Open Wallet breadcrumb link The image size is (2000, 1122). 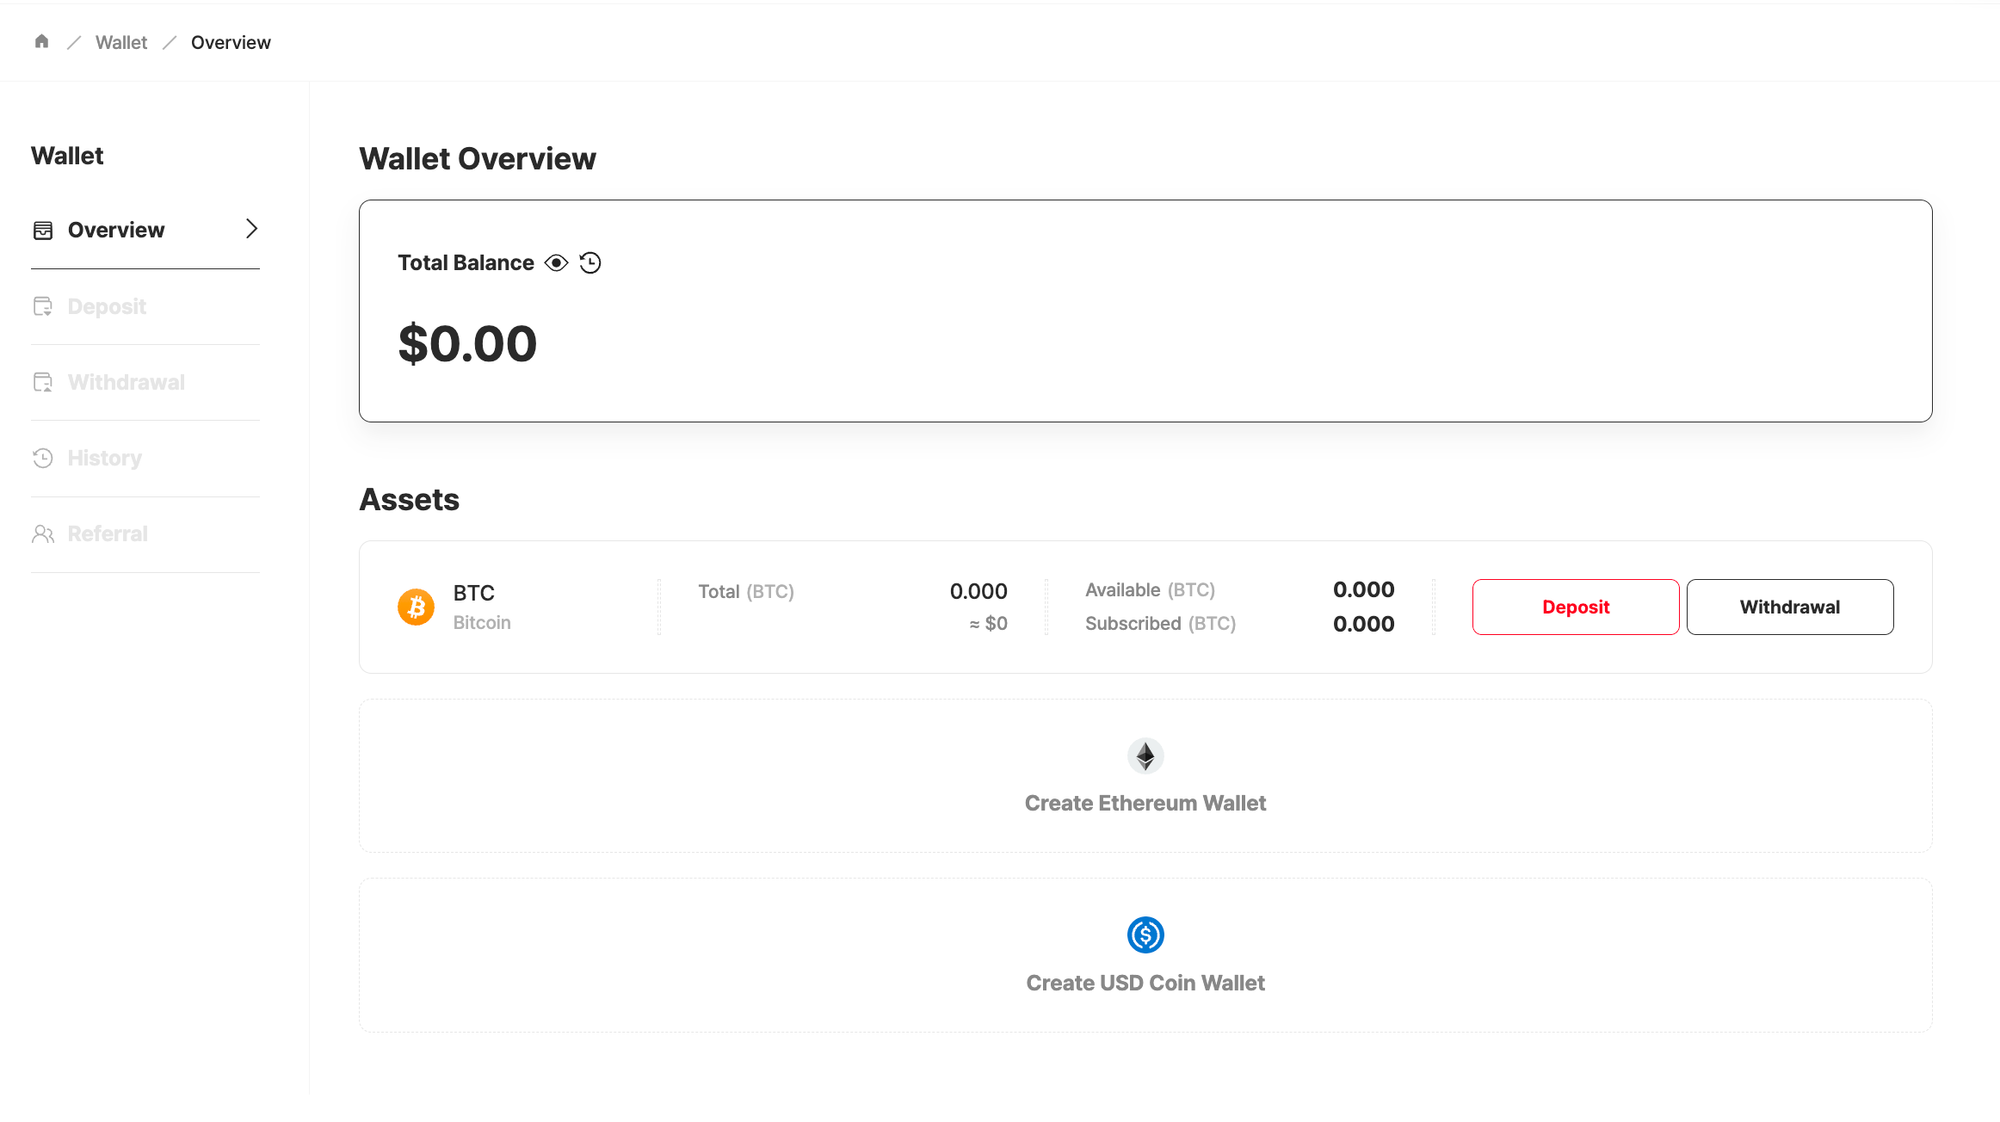tap(121, 42)
